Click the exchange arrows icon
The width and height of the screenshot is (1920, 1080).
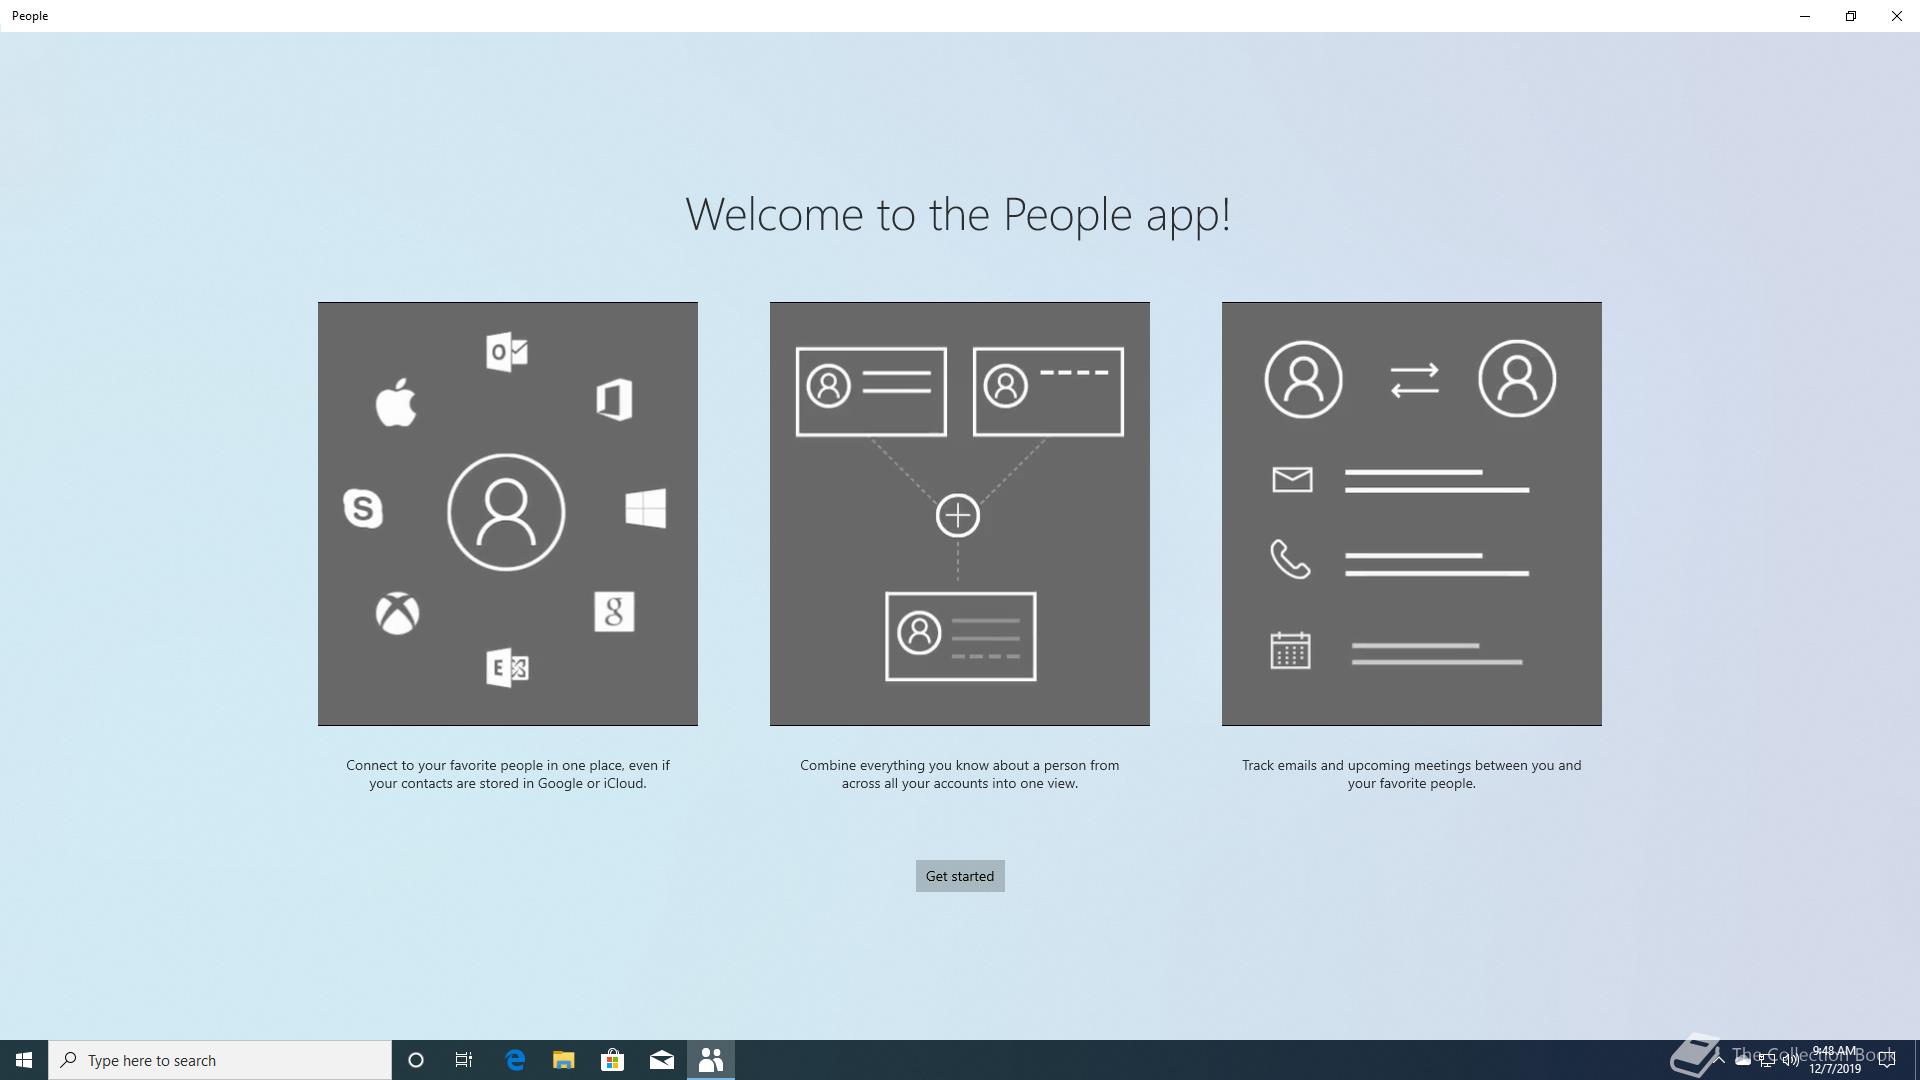point(1414,380)
